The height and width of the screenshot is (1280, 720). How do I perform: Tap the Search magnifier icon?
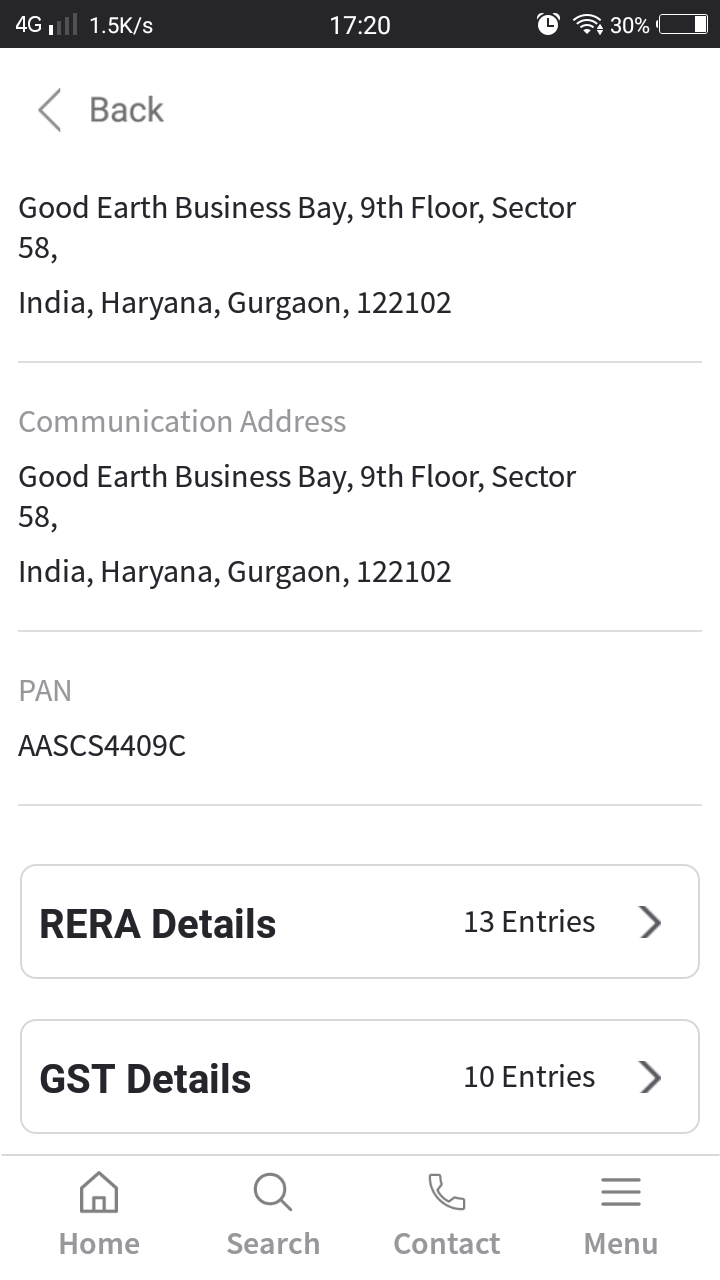(272, 1193)
